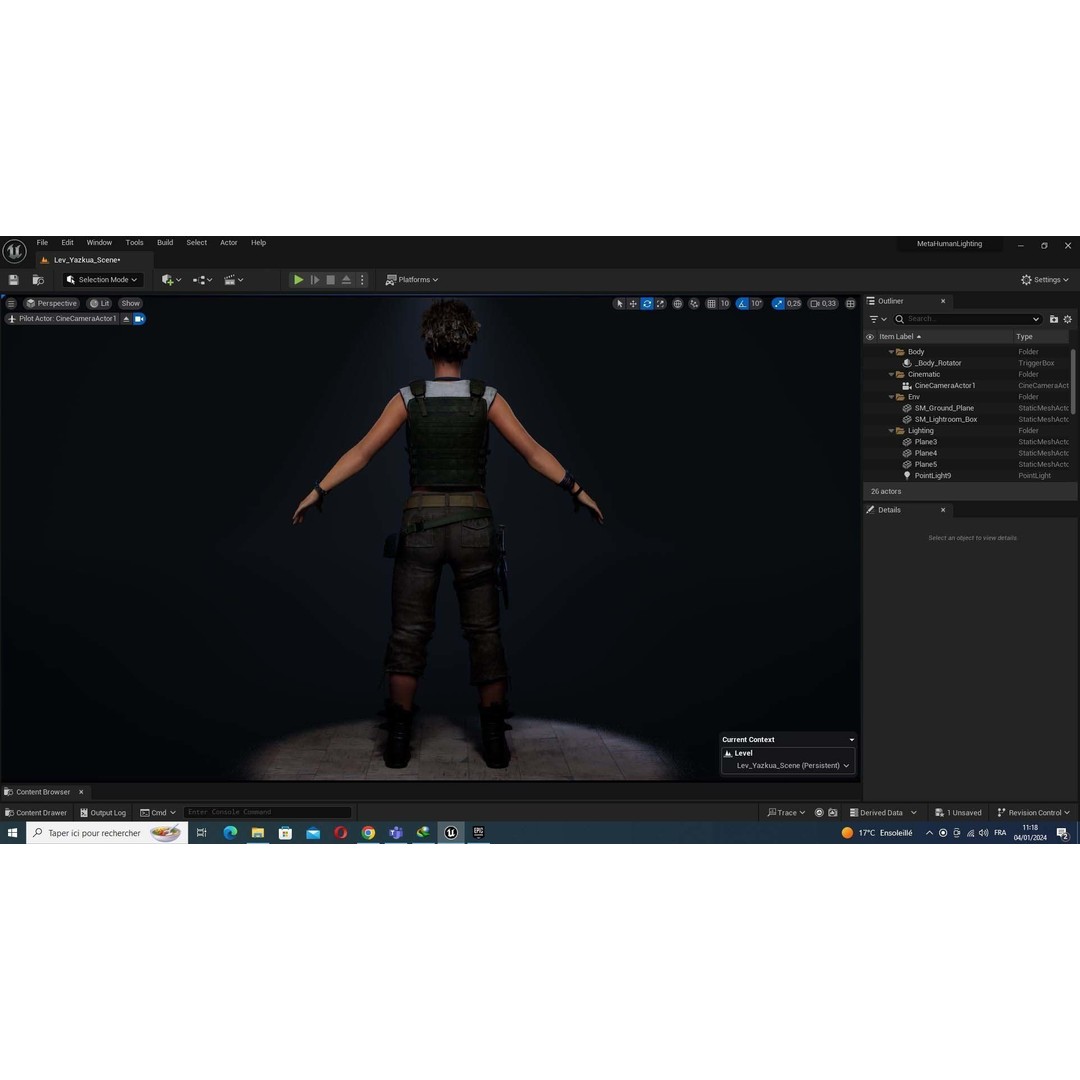Image resolution: width=1080 pixels, height=1080 pixels.
Task: Collapse the Lighting folder in Outliner
Action: [891, 431]
